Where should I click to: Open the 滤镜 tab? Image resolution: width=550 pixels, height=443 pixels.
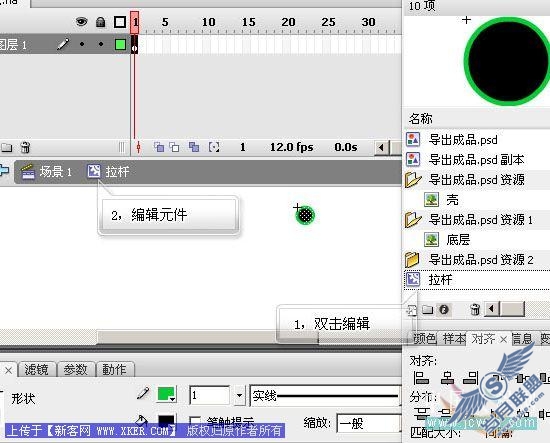[x=36, y=370]
